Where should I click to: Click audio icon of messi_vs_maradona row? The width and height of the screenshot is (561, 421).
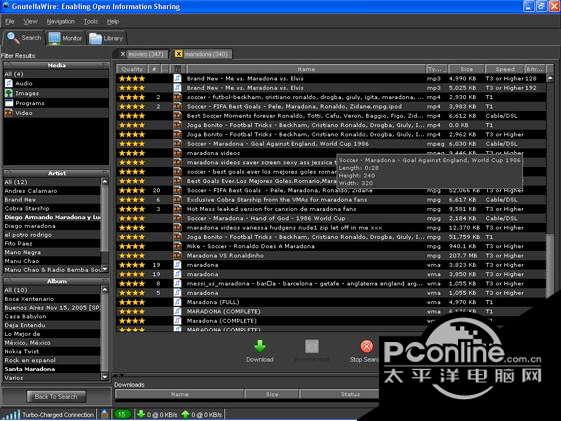click(177, 284)
